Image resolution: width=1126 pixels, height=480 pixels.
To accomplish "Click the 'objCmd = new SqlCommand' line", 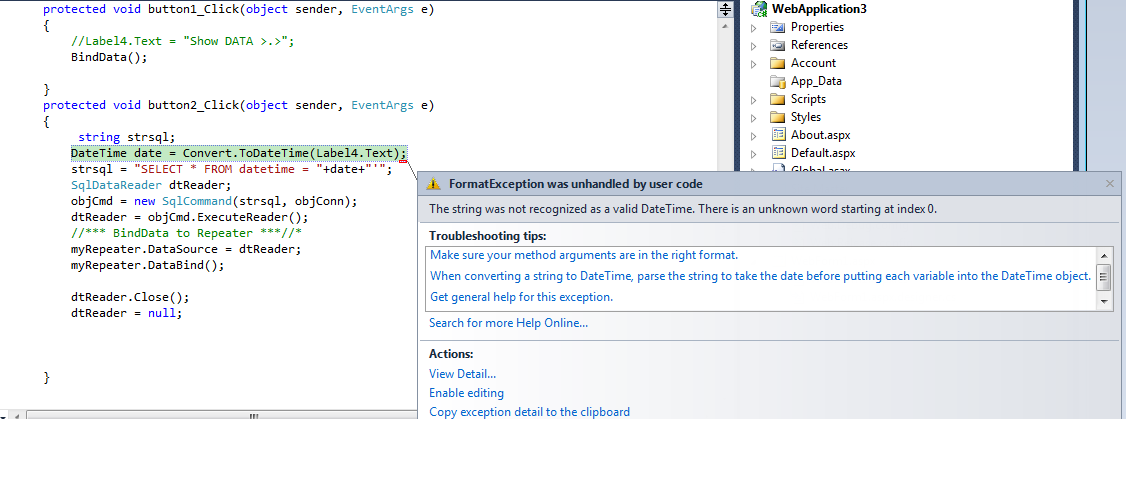I will tap(214, 201).
